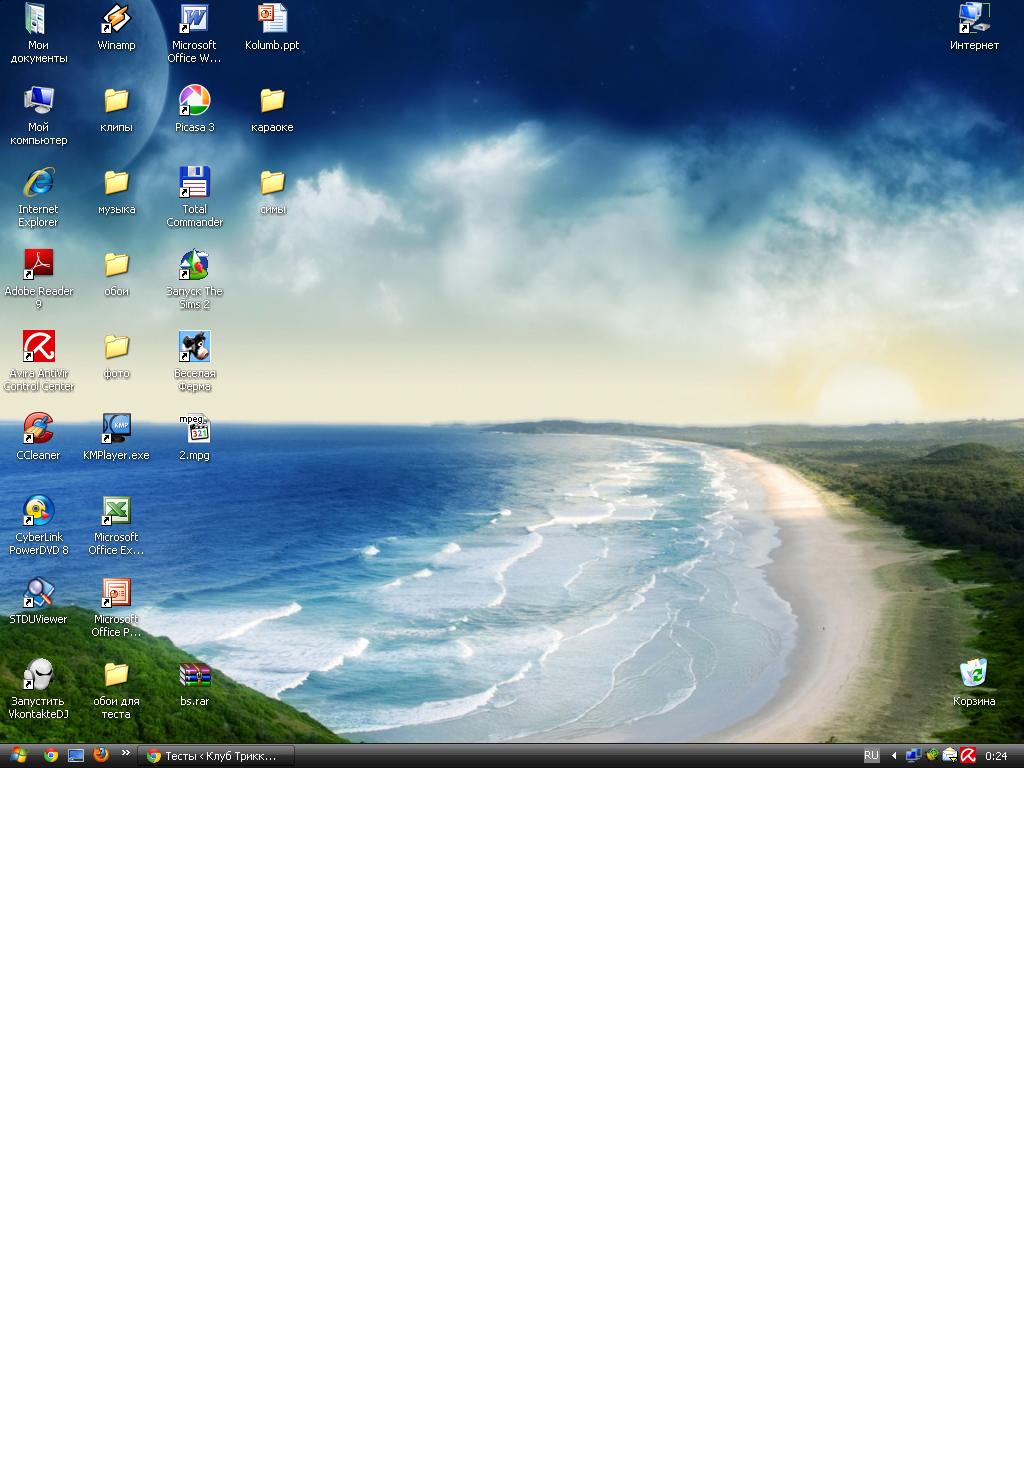Select the караоке folder
This screenshot has height=1457, width=1024.
click(272, 101)
